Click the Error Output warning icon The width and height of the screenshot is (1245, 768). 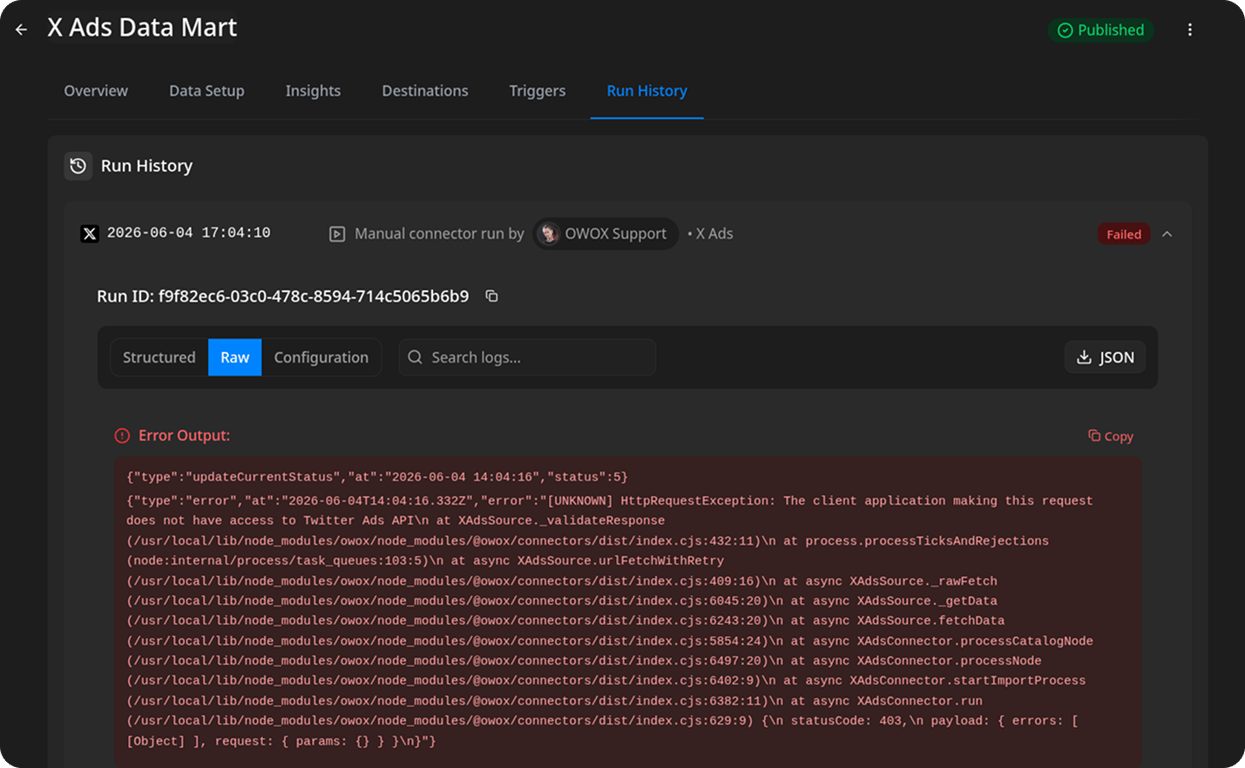122,436
